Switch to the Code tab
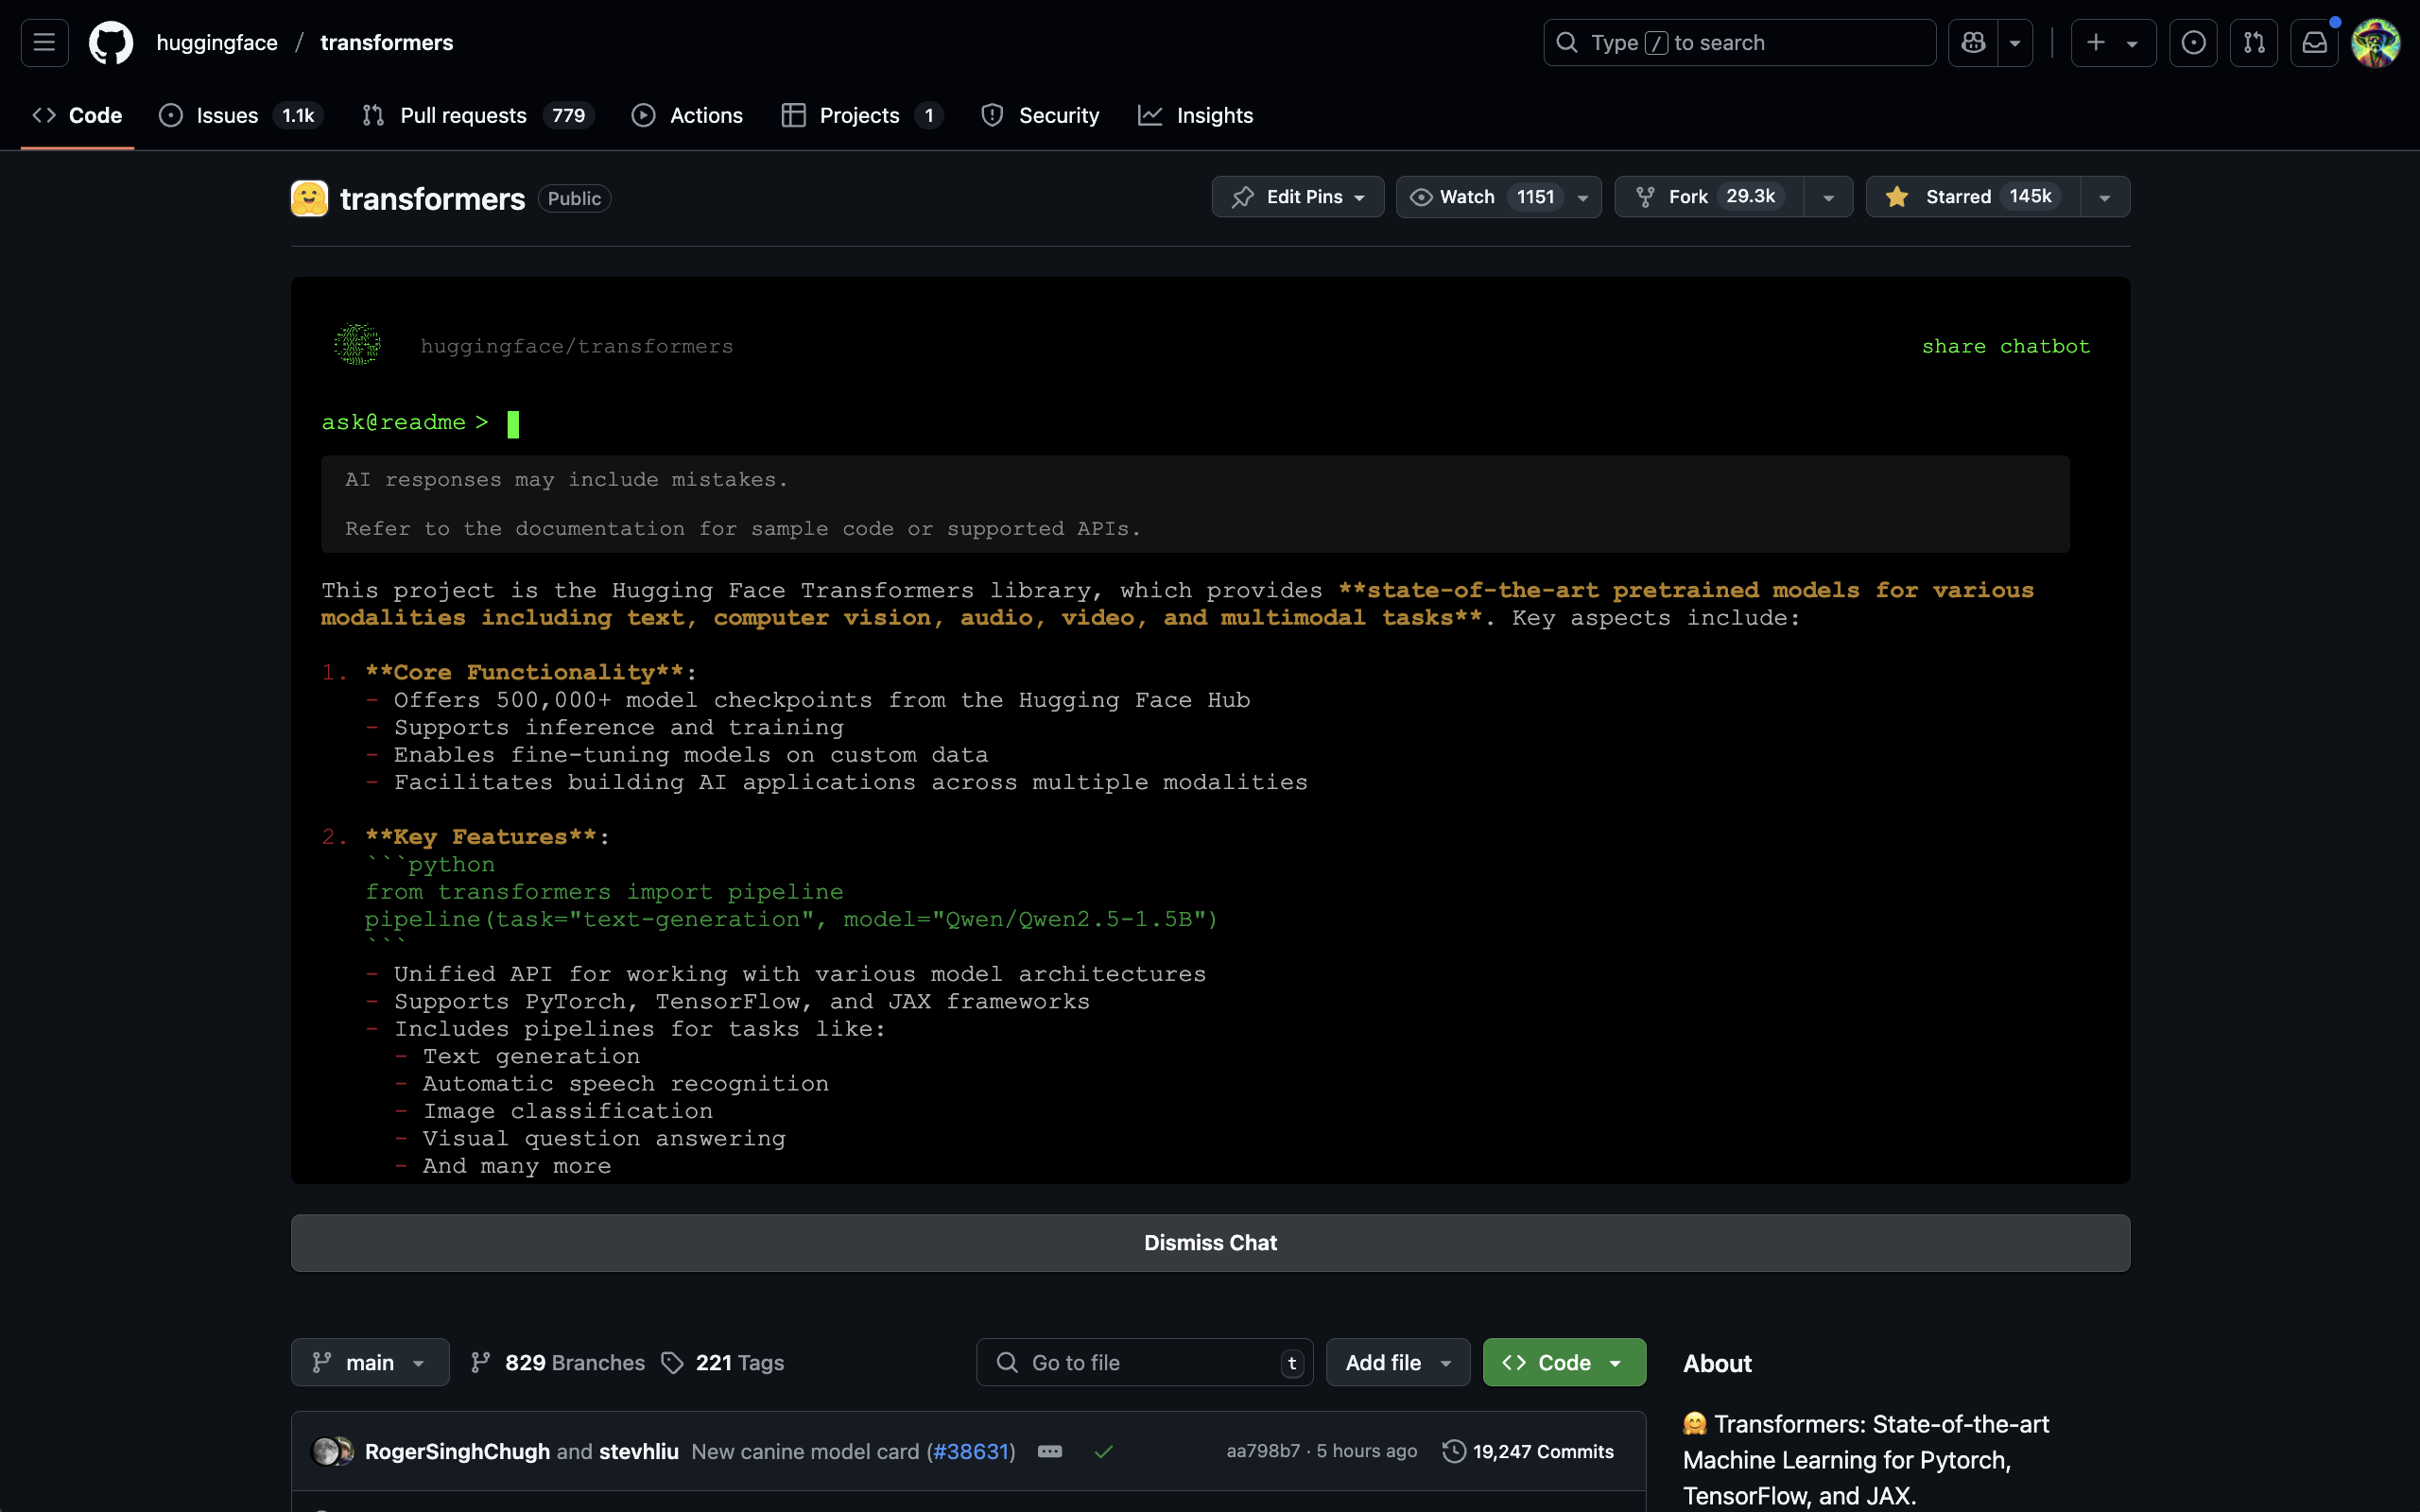 pos(77,116)
